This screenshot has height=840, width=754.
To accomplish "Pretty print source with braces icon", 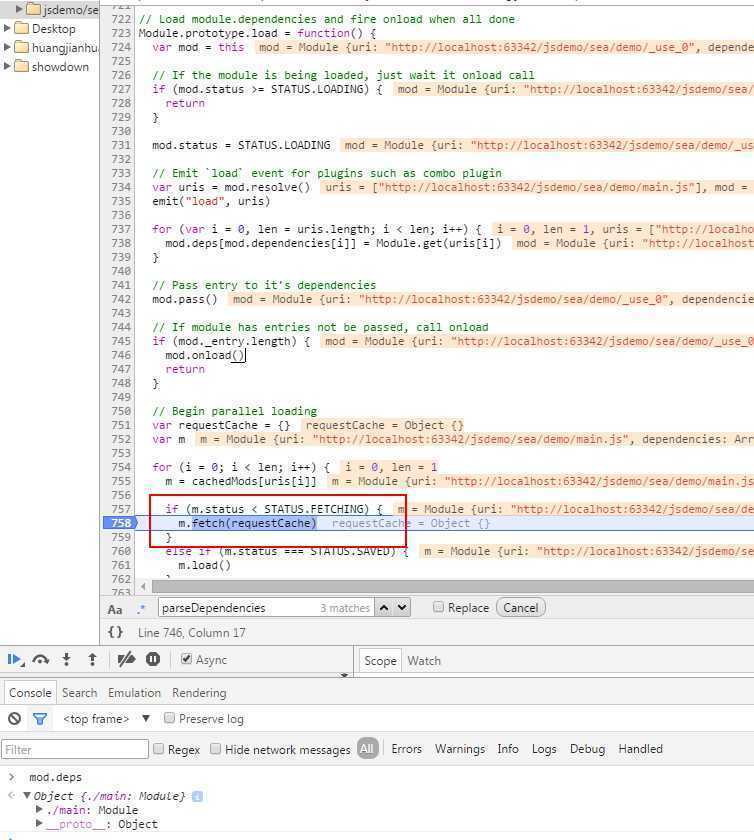I will coord(115,632).
